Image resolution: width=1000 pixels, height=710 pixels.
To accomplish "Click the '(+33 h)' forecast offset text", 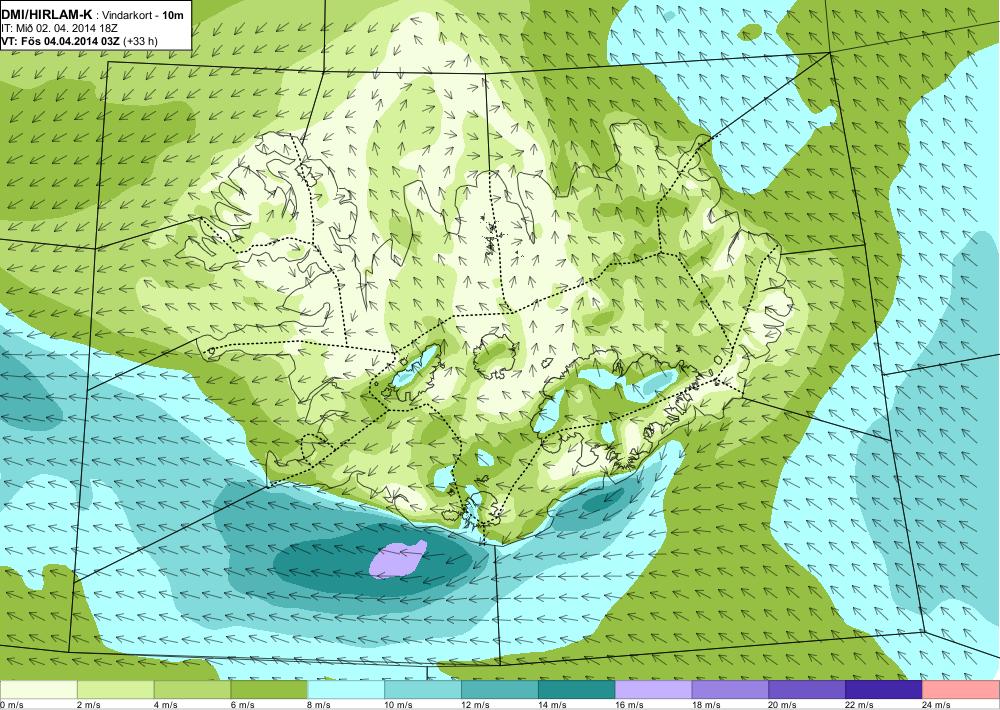I will (x=140, y=41).
